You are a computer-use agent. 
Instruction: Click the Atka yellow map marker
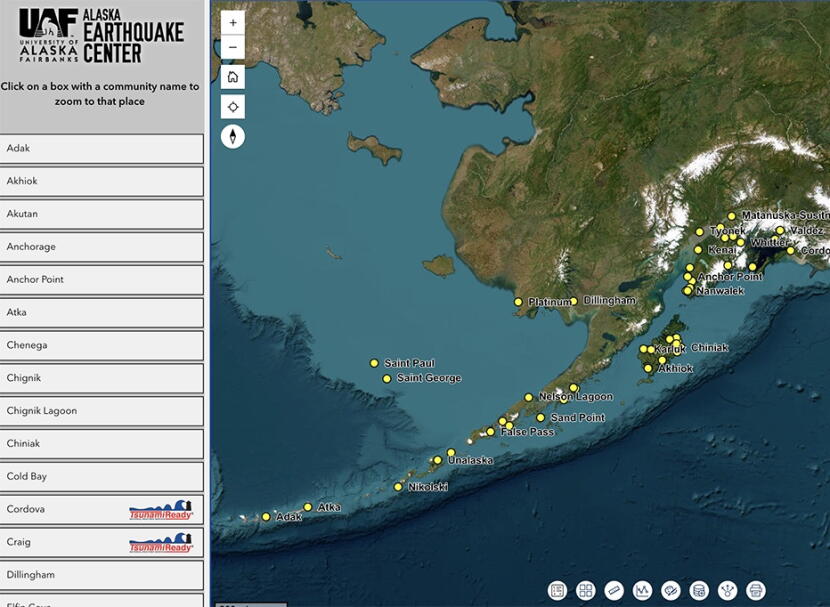(x=308, y=507)
